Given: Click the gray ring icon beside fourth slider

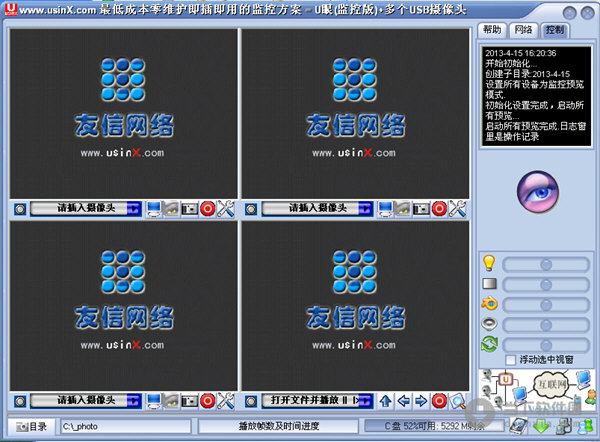Looking at the screenshot, I should coord(489,324).
